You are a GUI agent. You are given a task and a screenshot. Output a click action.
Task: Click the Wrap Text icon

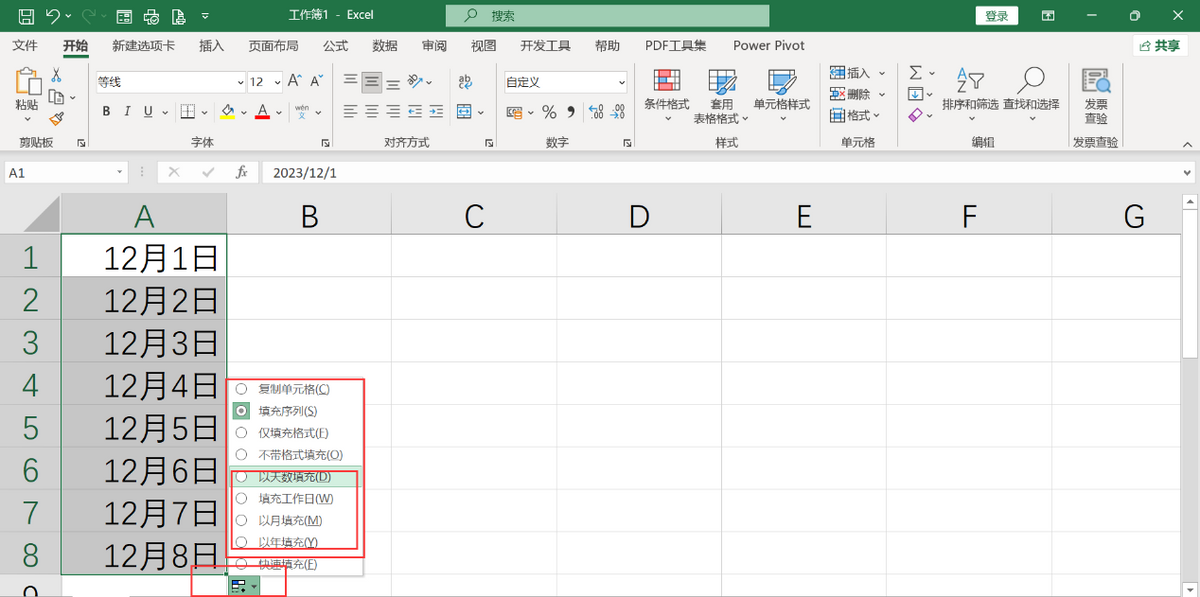[x=465, y=81]
